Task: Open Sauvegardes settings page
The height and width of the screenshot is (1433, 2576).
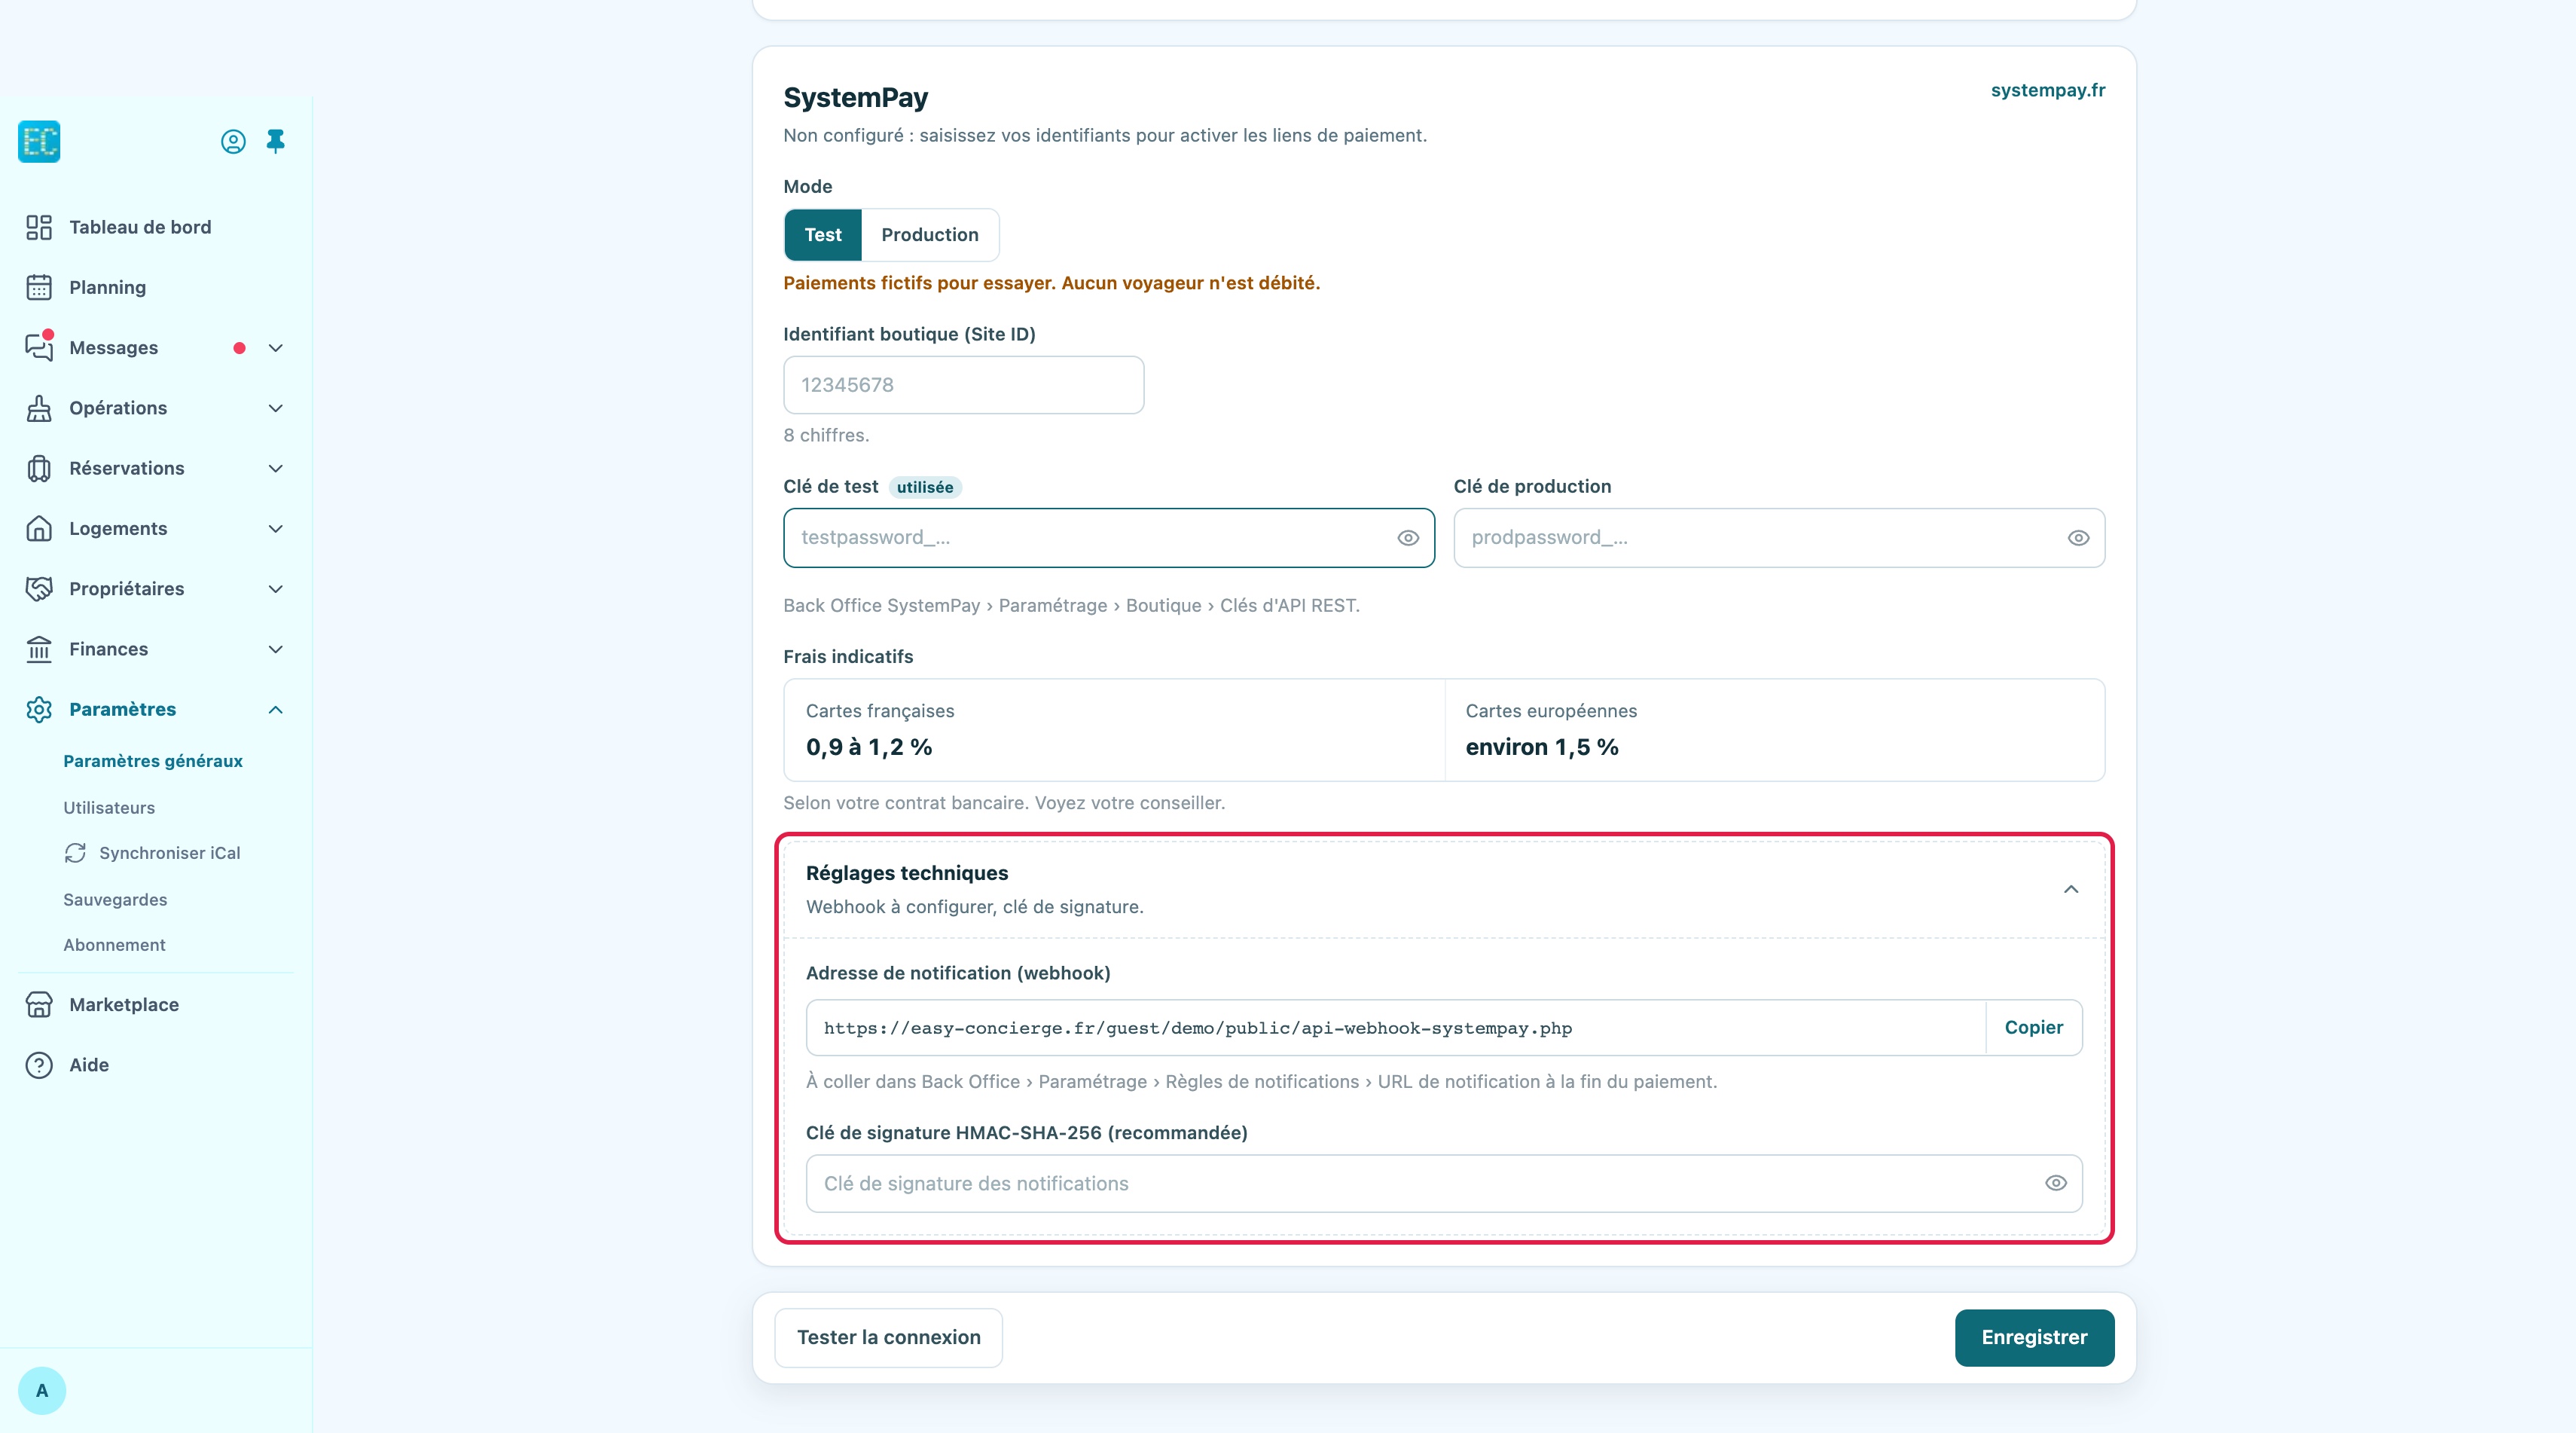Action: [x=115, y=900]
